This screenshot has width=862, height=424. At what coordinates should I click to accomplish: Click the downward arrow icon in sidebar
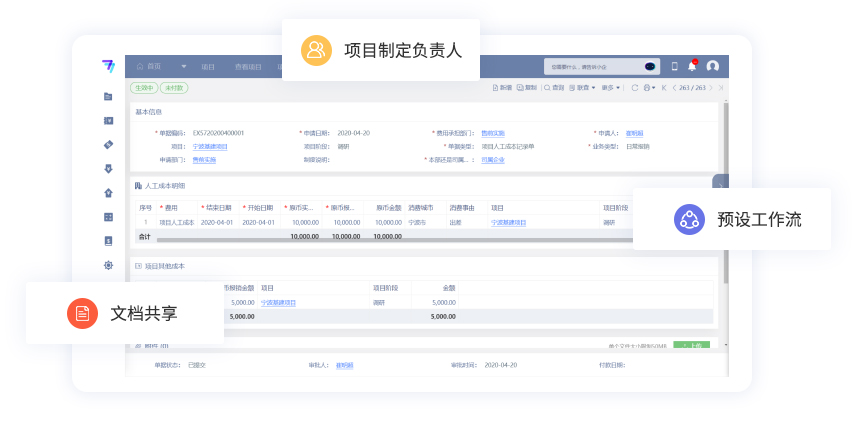point(108,169)
